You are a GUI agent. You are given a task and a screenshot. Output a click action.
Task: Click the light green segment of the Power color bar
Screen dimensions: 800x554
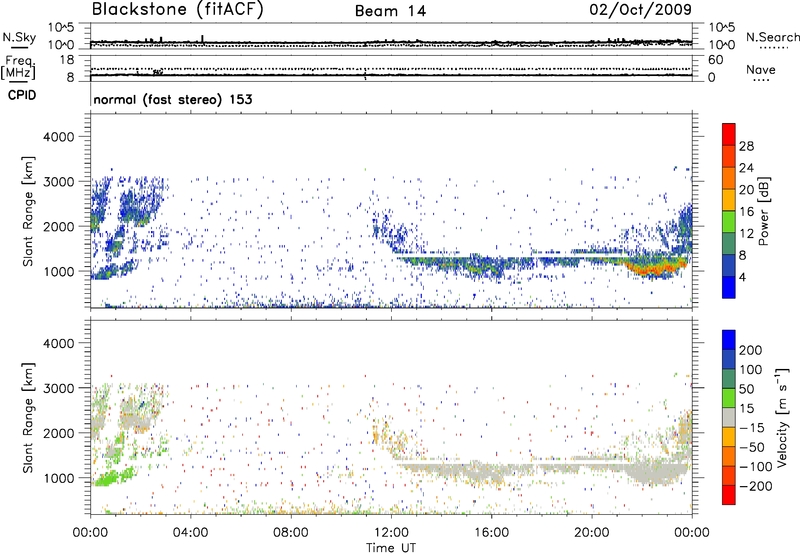(x=729, y=221)
